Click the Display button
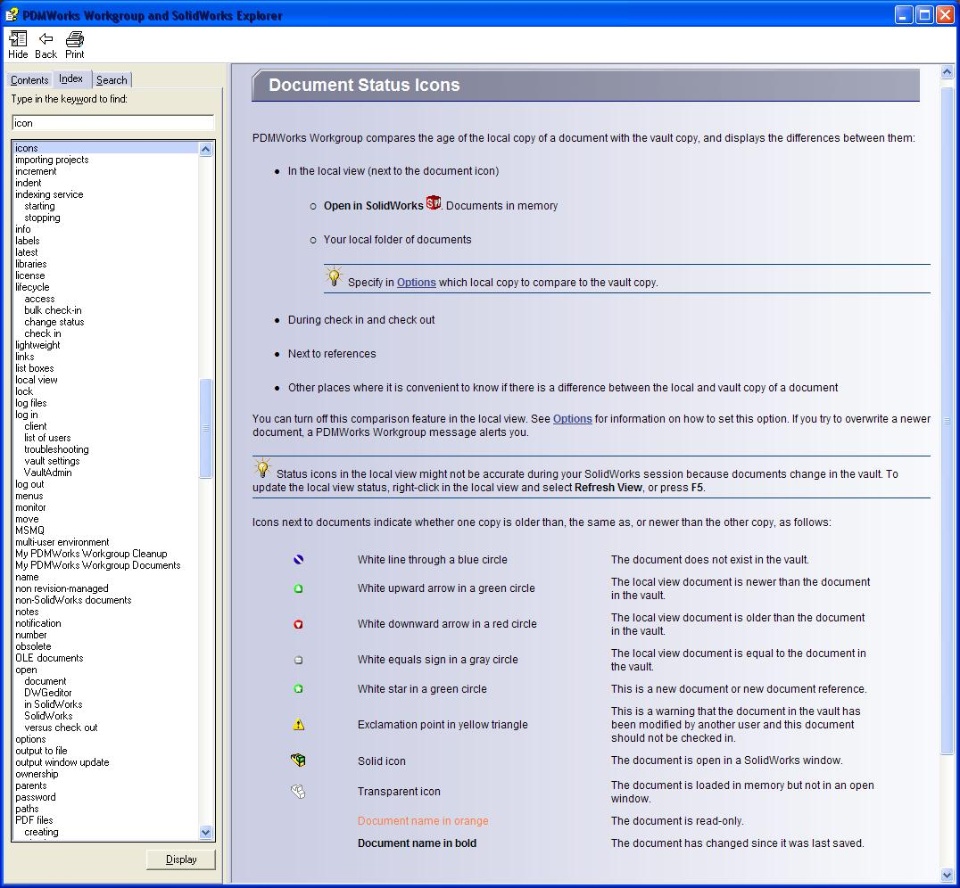This screenshot has width=960, height=888. click(x=181, y=859)
